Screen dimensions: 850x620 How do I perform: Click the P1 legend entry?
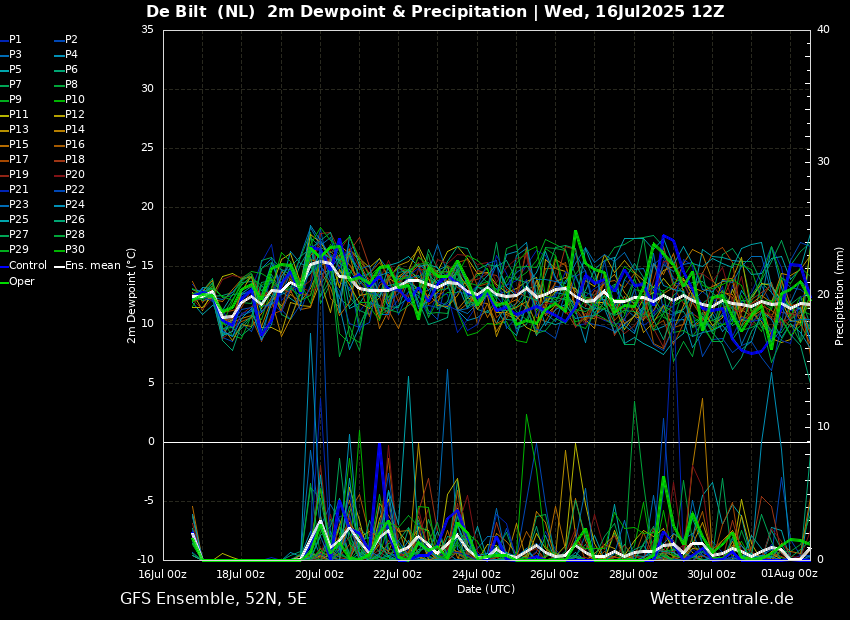[x=15, y=40]
